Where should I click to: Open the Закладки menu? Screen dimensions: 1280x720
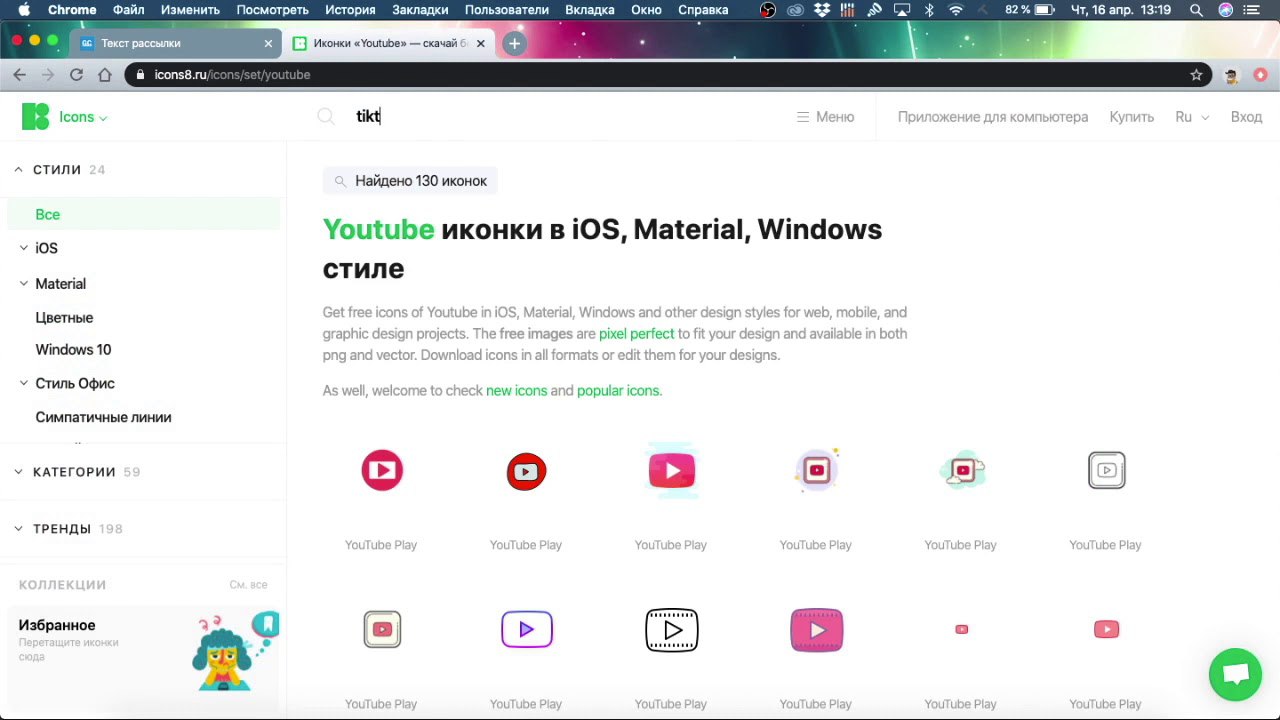coord(420,10)
